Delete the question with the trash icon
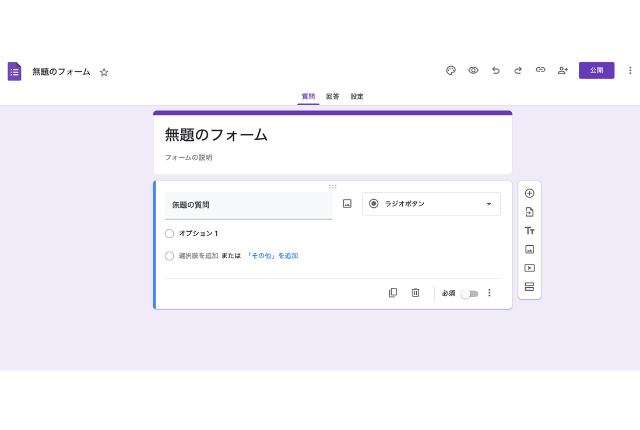Viewport: 640px width, 430px height. [x=415, y=293]
